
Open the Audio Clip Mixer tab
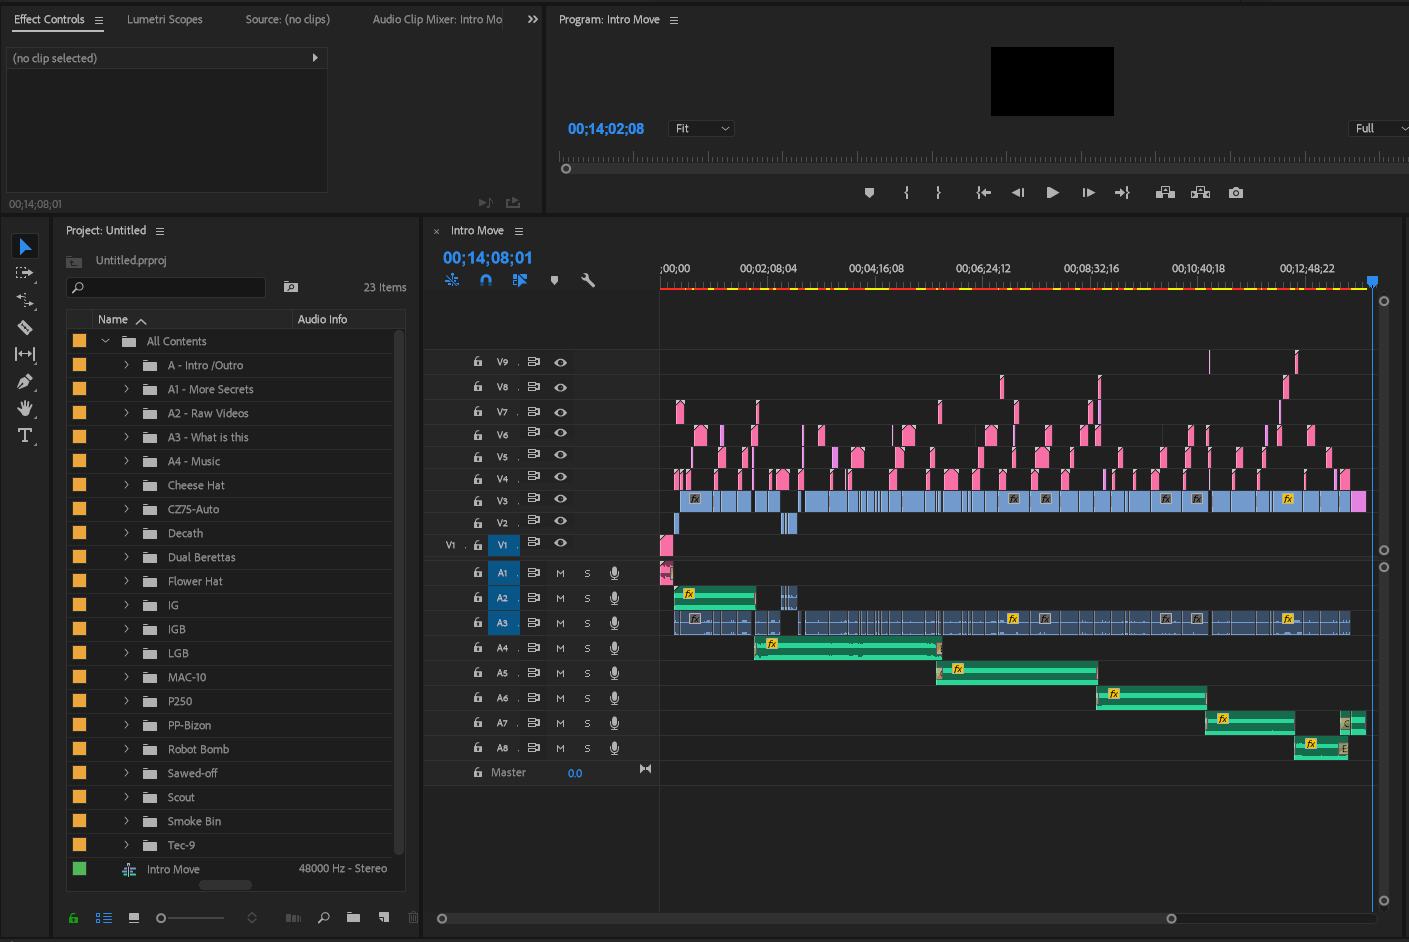click(x=437, y=20)
